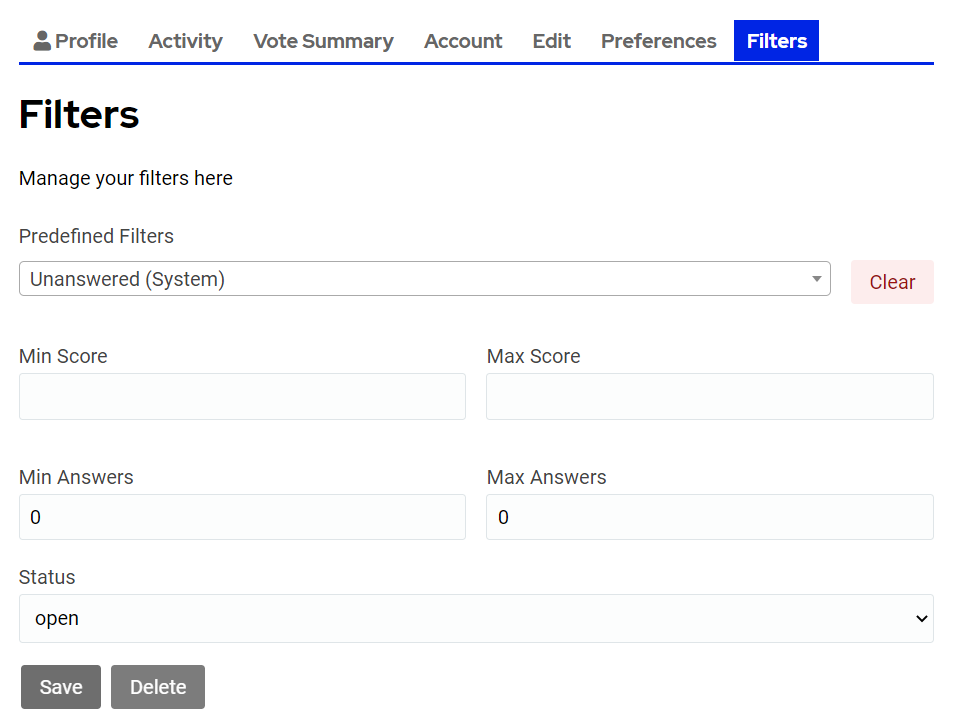Viewport: 960px width, 719px height.
Task: Click into the Max Answers field
Action: click(710, 517)
